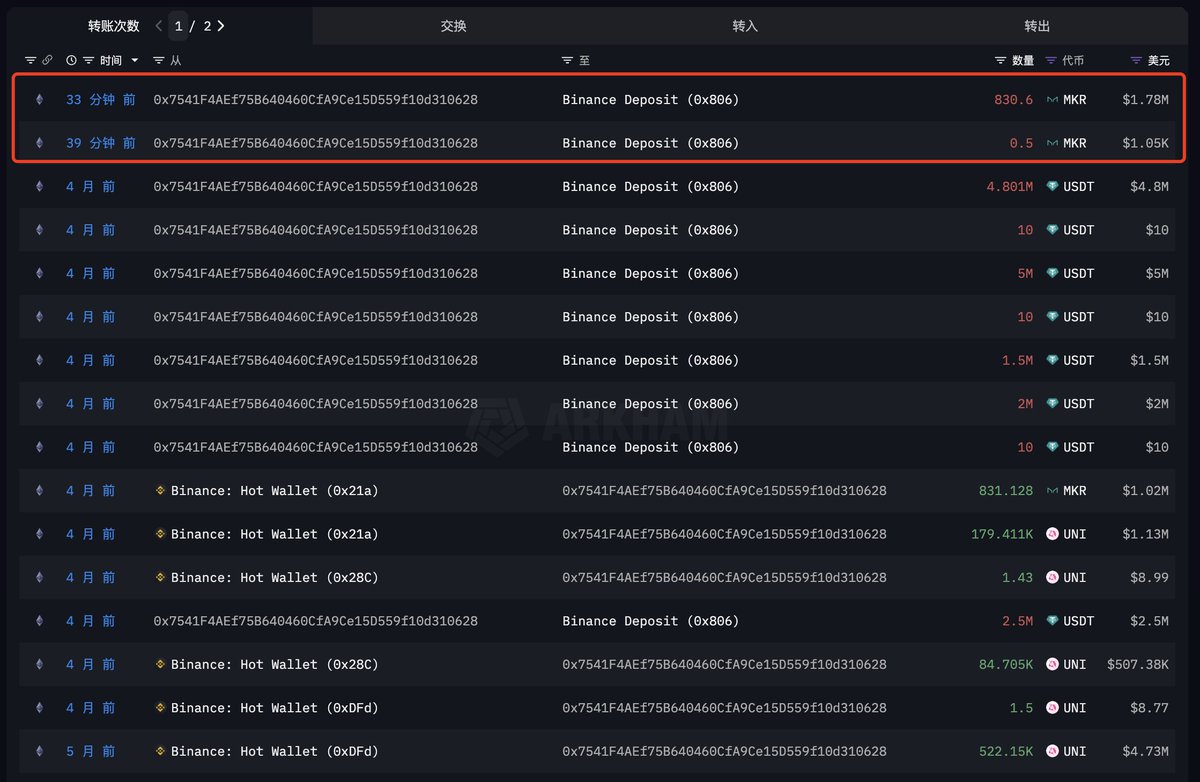Screen dimensions: 1200x782
Task: Click Ethereum icon on 5M USDT row
Action: click(x=40, y=273)
